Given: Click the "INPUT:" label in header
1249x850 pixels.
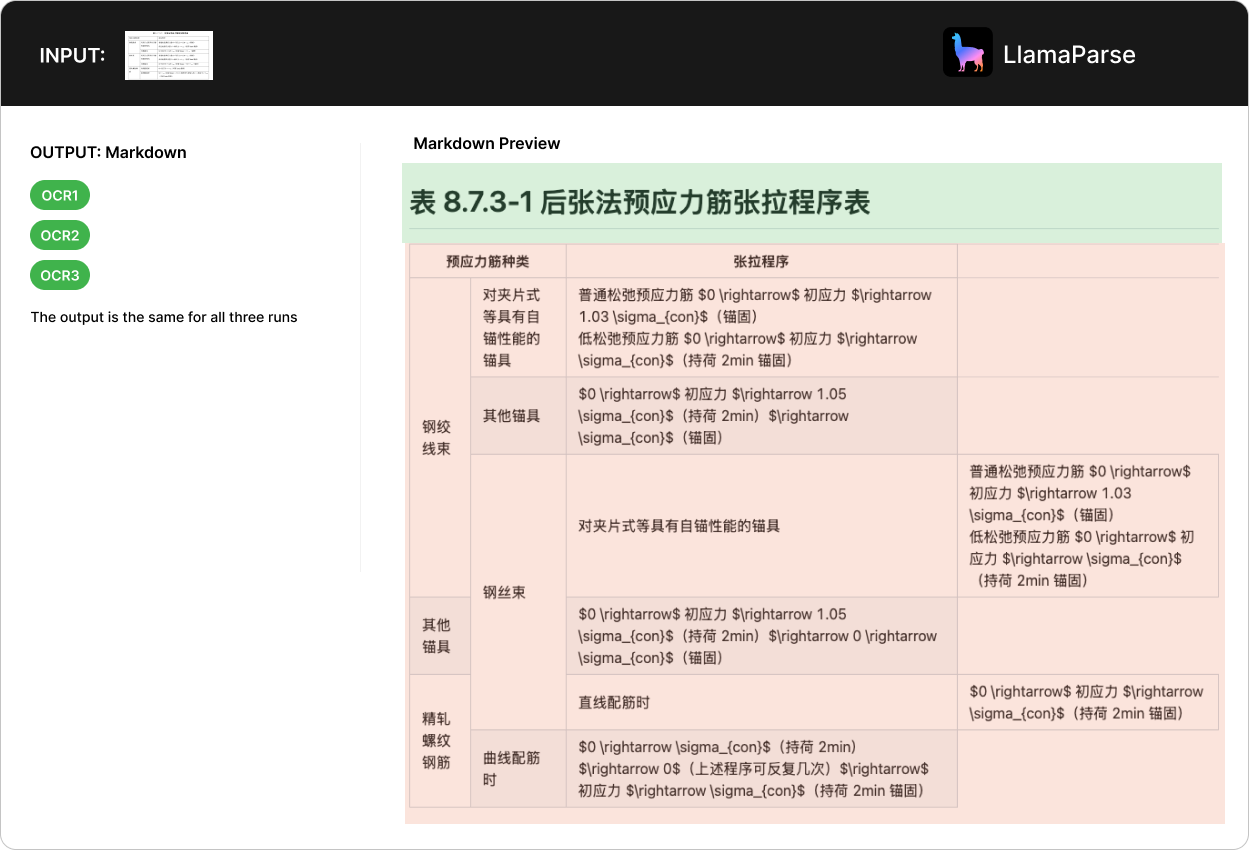Looking at the screenshot, I should tap(72, 56).
